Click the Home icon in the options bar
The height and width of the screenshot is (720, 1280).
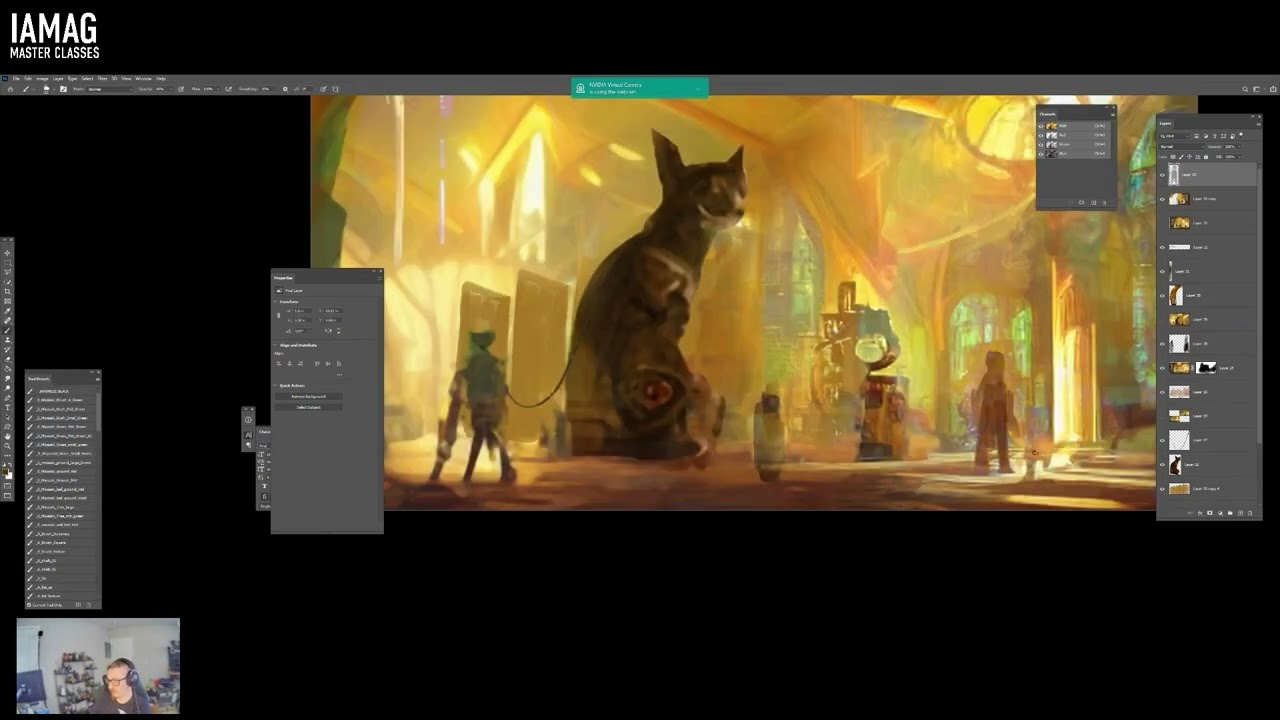[10, 89]
